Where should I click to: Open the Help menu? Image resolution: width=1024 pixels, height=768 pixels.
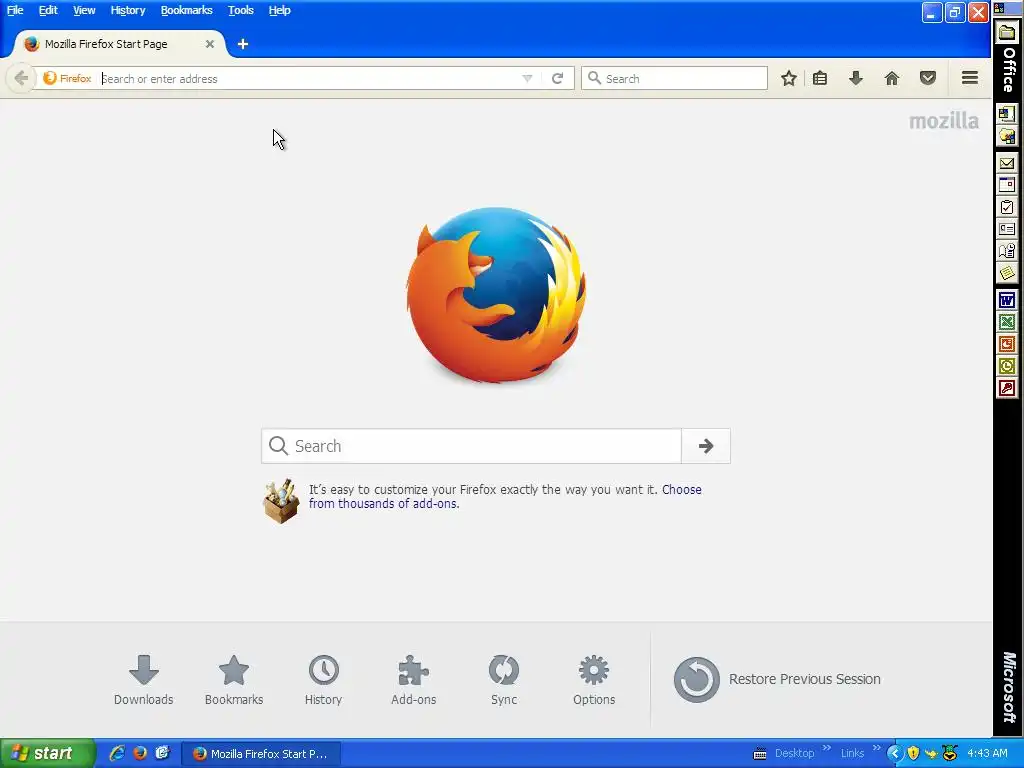click(280, 10)
